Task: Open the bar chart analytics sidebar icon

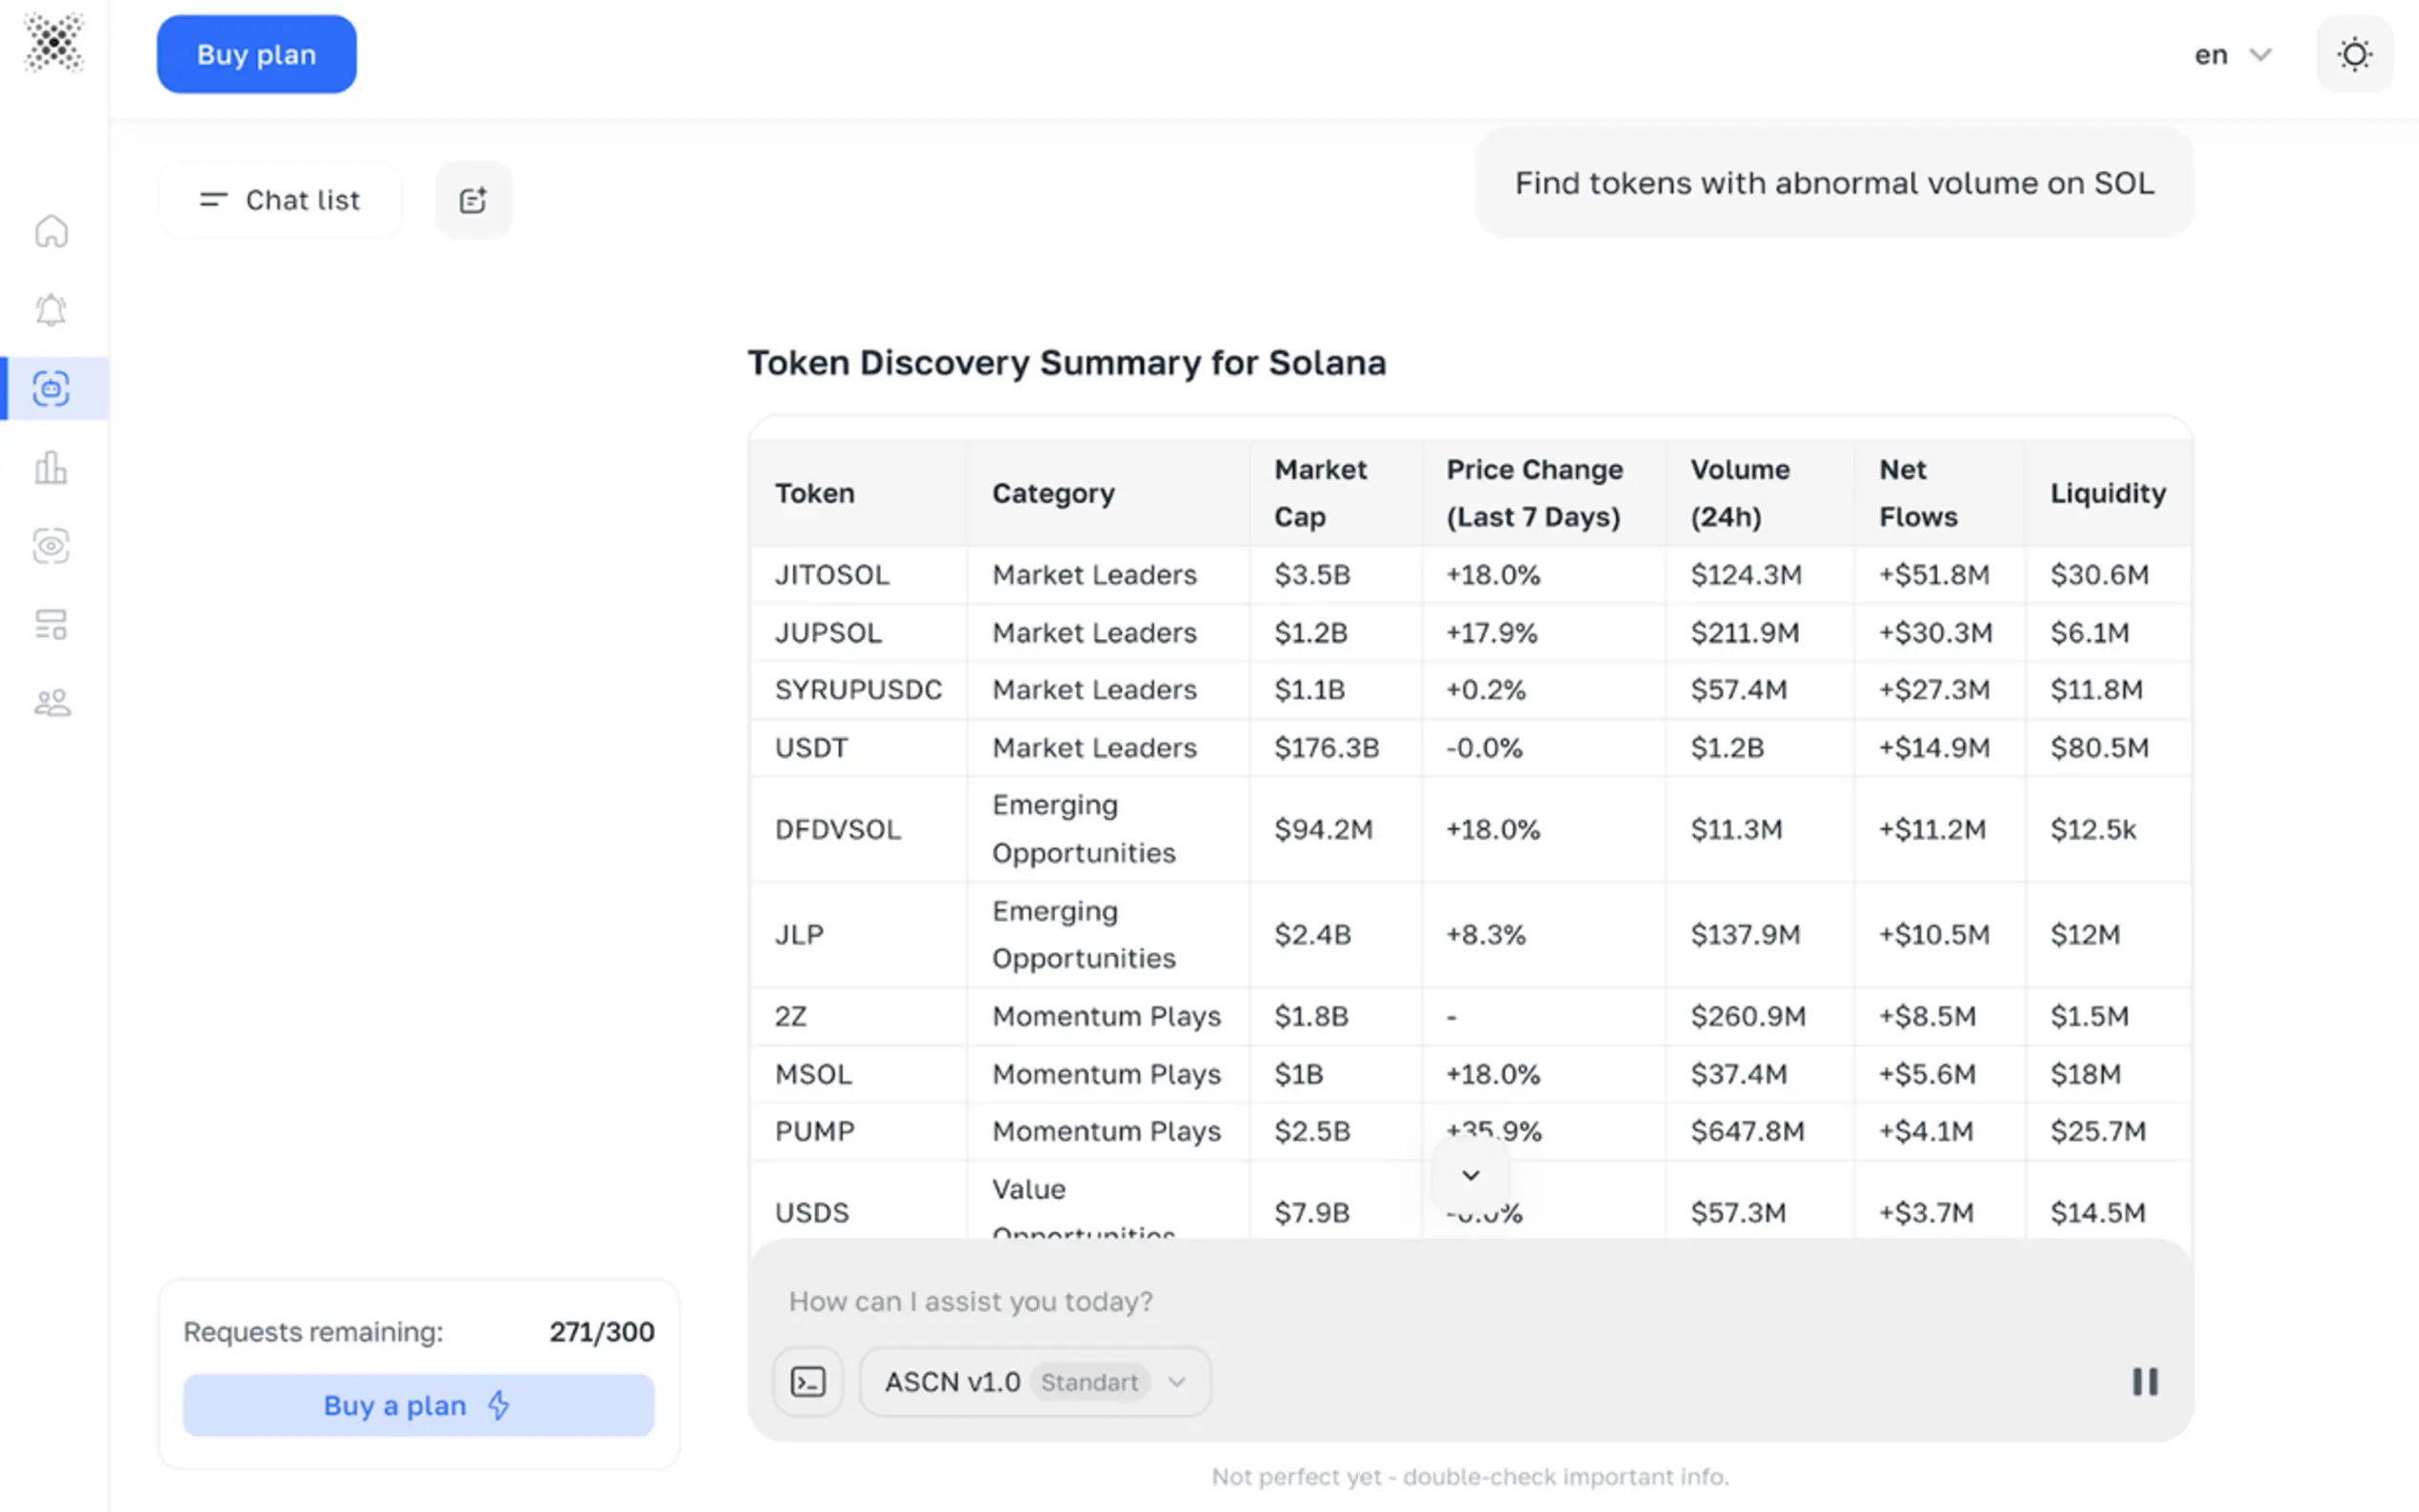Action: click(51, 467)
